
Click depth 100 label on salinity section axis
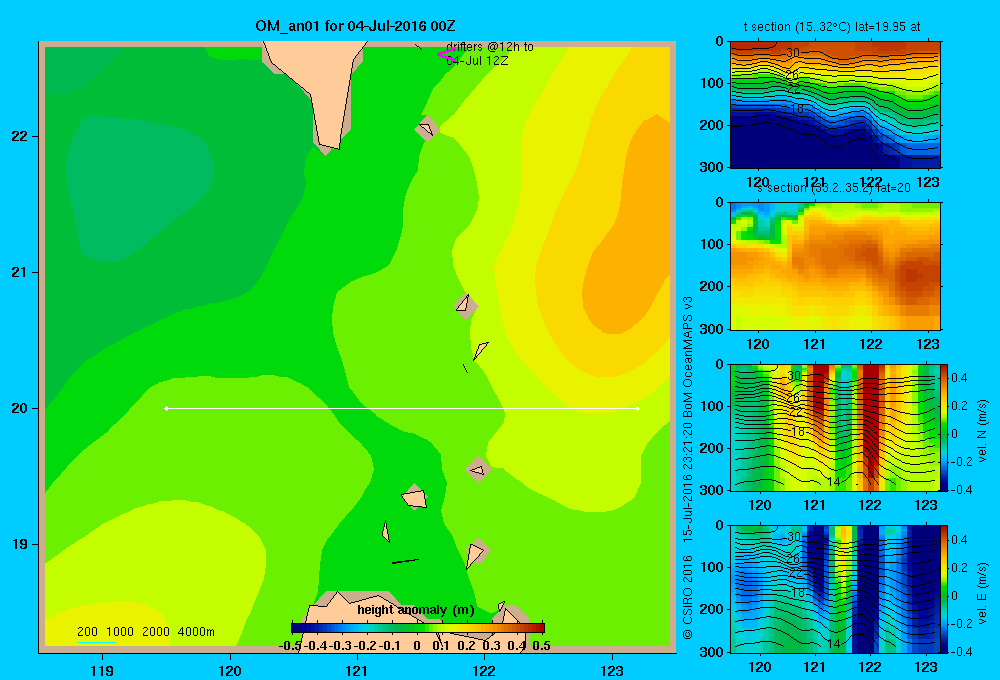click(x=712, y=244)
